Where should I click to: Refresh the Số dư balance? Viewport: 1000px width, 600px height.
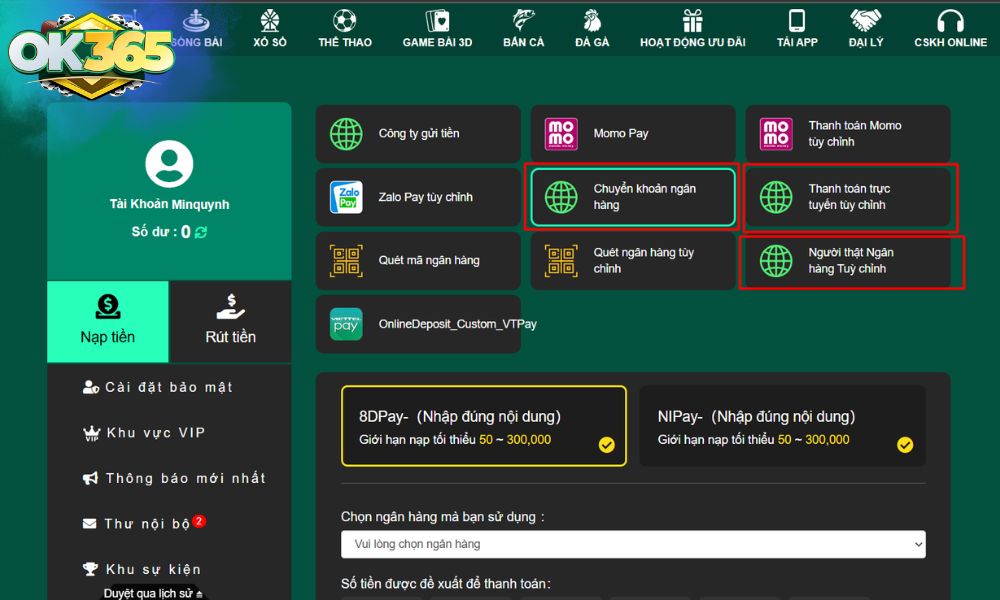coord(200,230)
